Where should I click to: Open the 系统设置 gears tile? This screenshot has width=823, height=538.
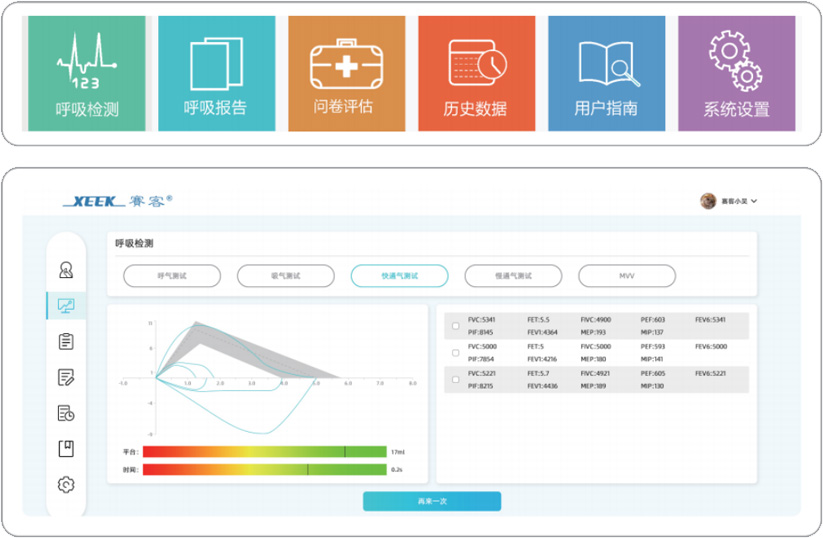click(x=736, y=73)
